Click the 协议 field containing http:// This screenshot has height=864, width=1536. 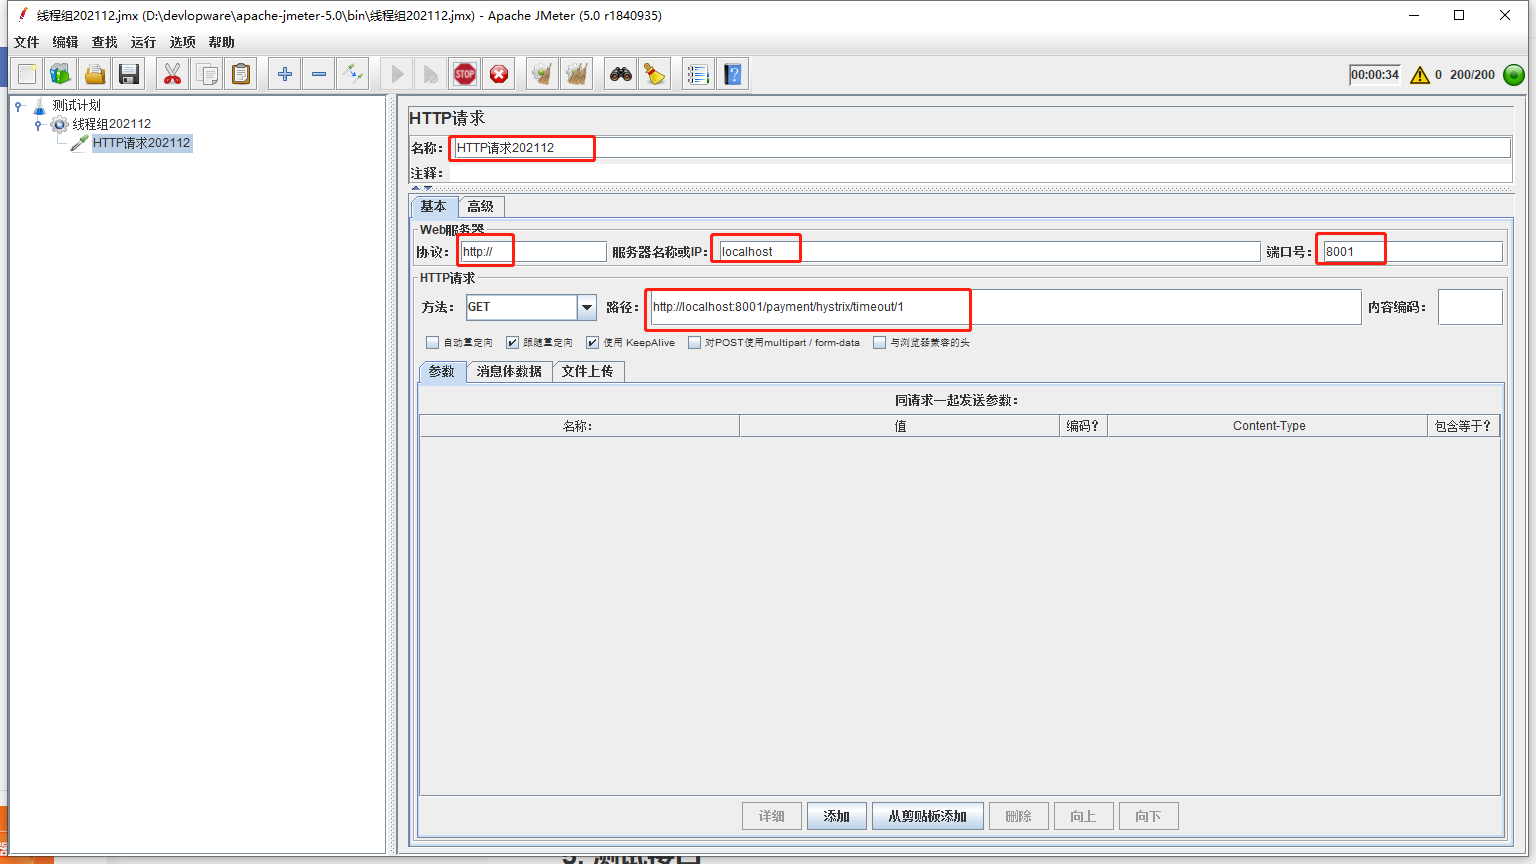pos(533,252)
